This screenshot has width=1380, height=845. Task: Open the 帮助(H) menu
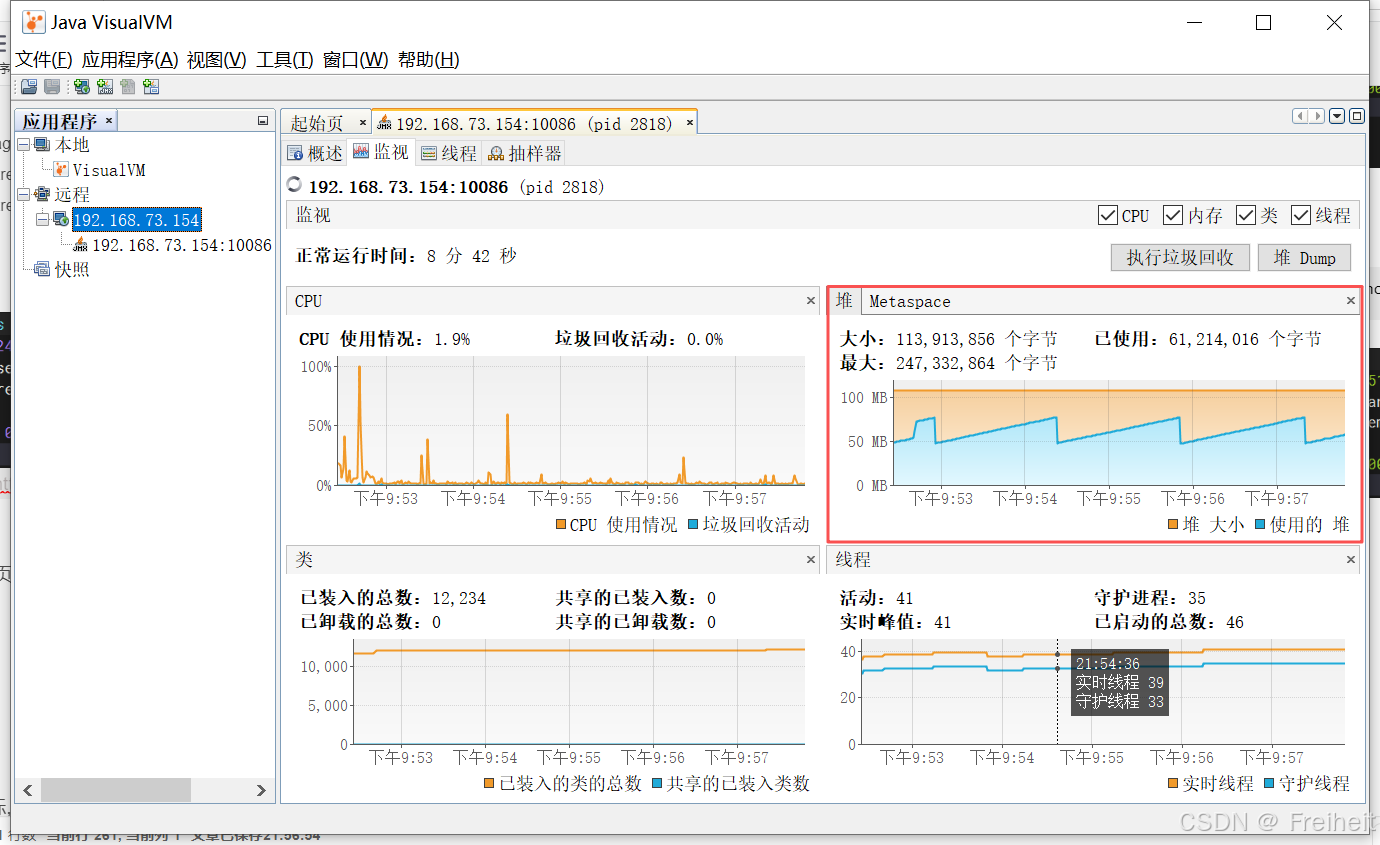pos(429,59)
